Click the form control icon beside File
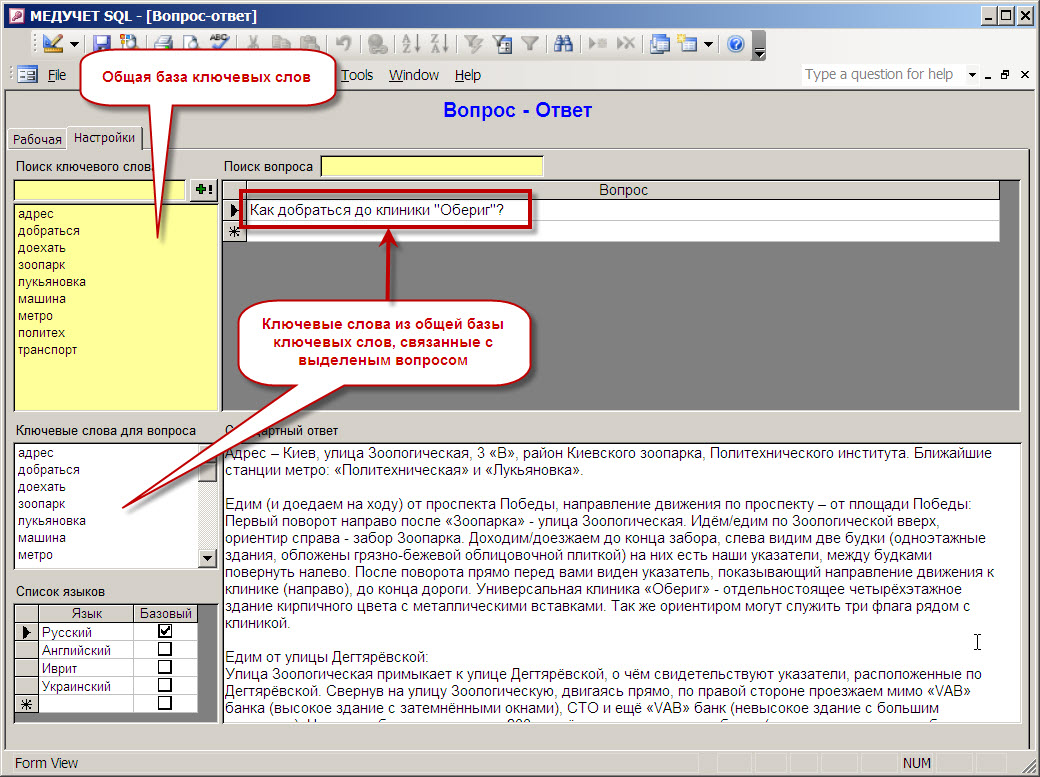 click(x=27, y=74)
